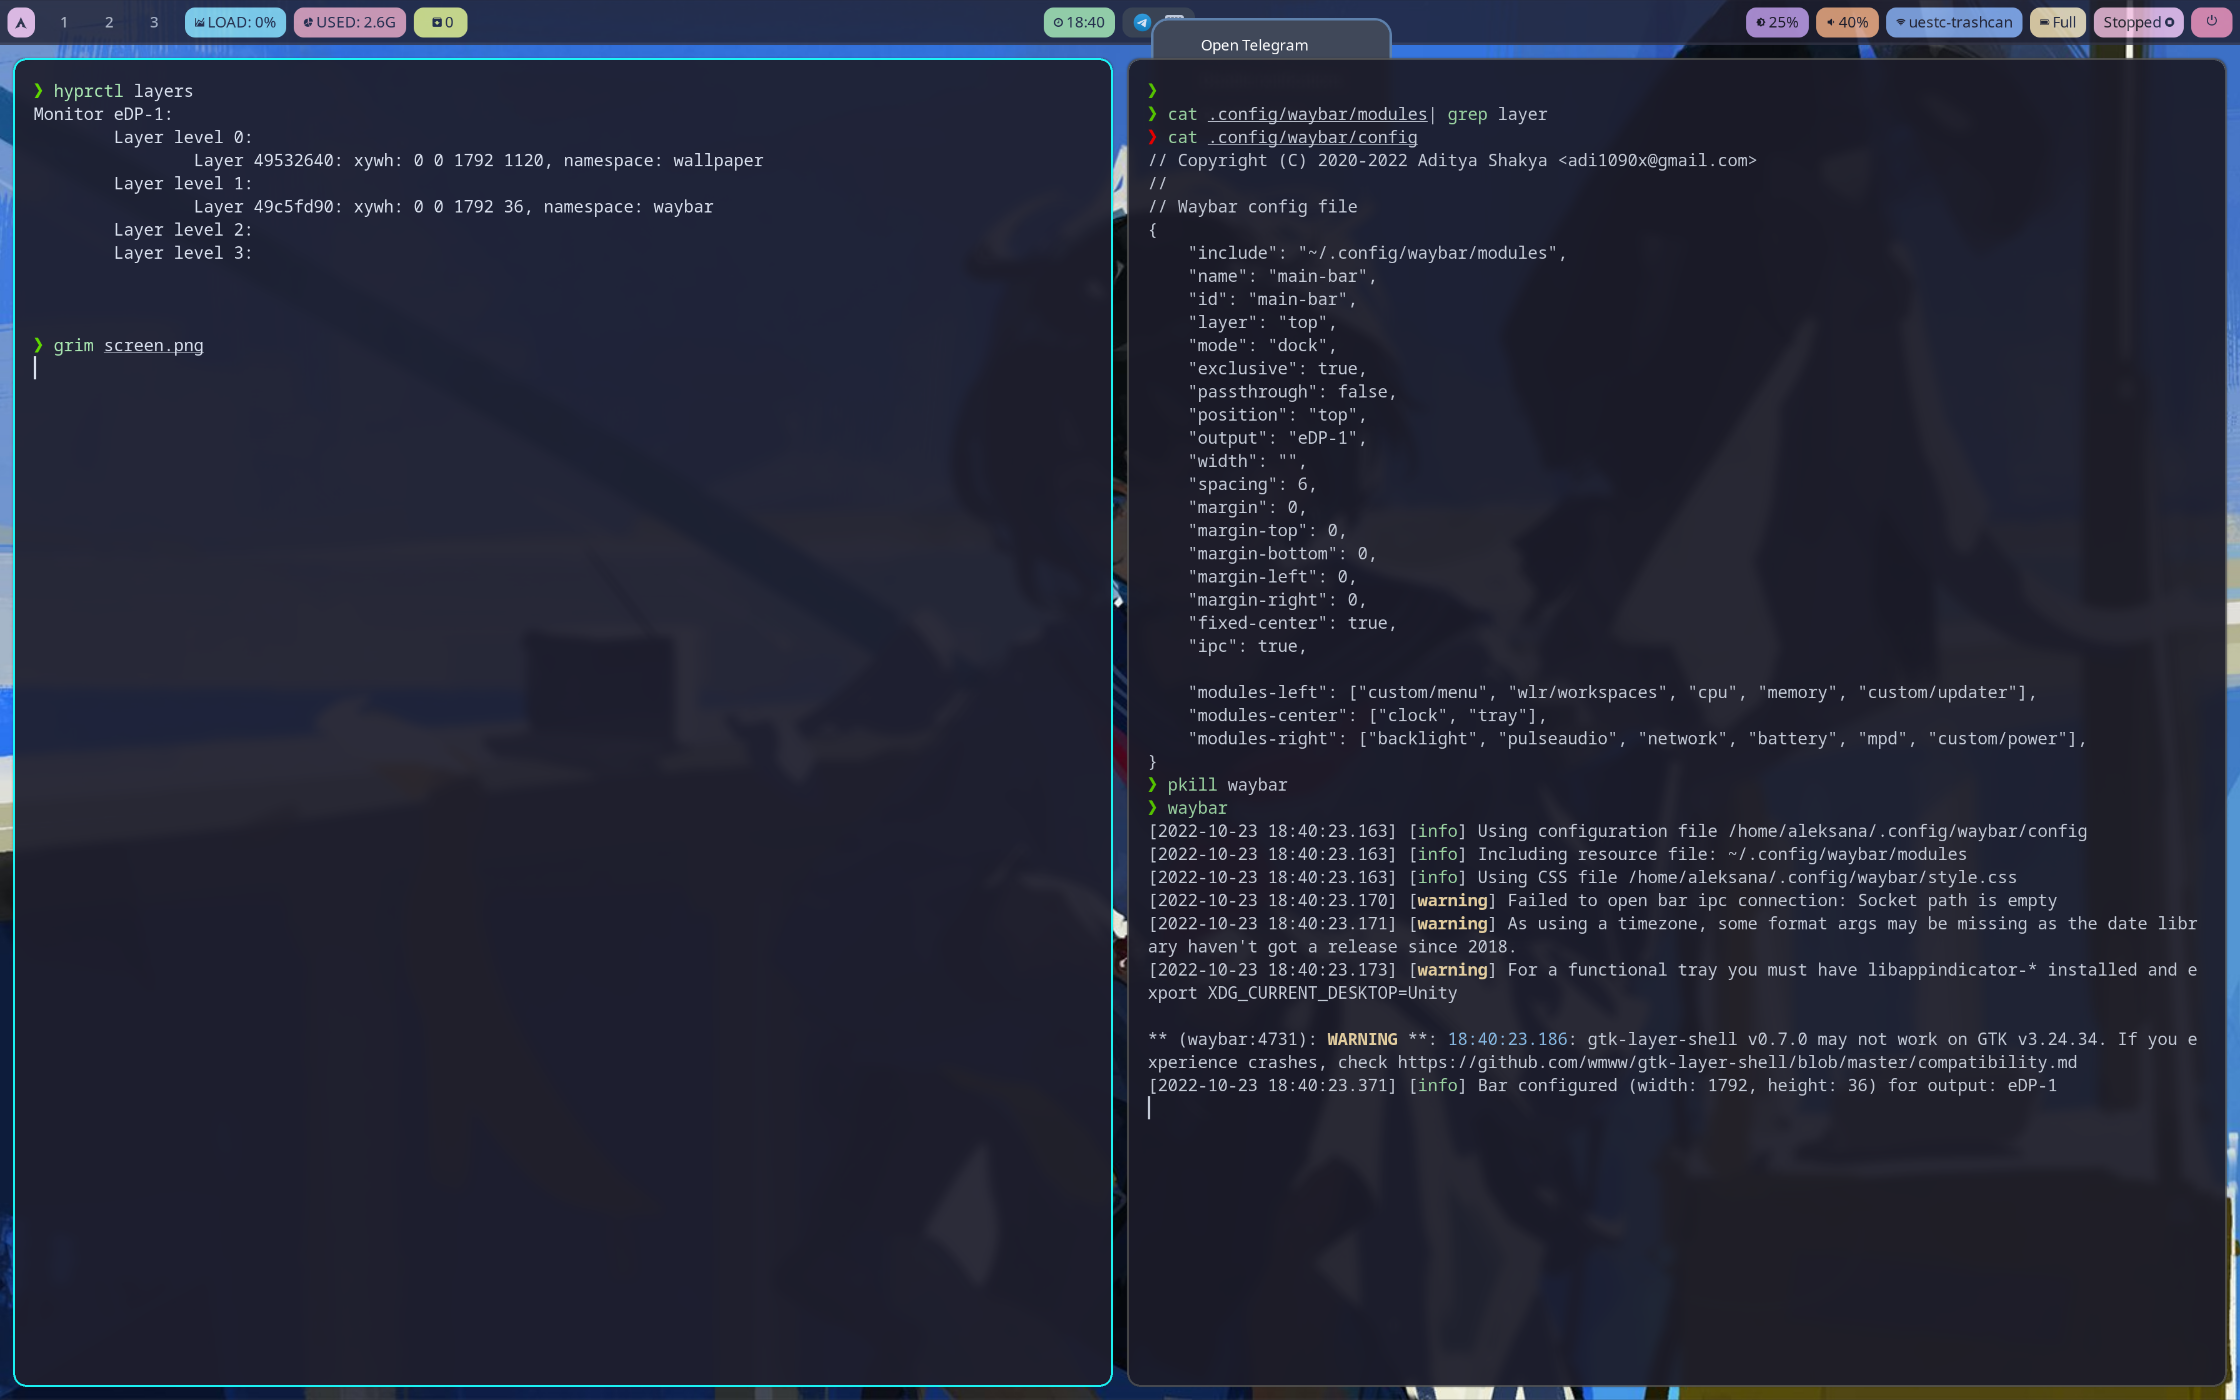Switch to workspace 3
Screen dimensions: 2240x1400
[153, 21]
